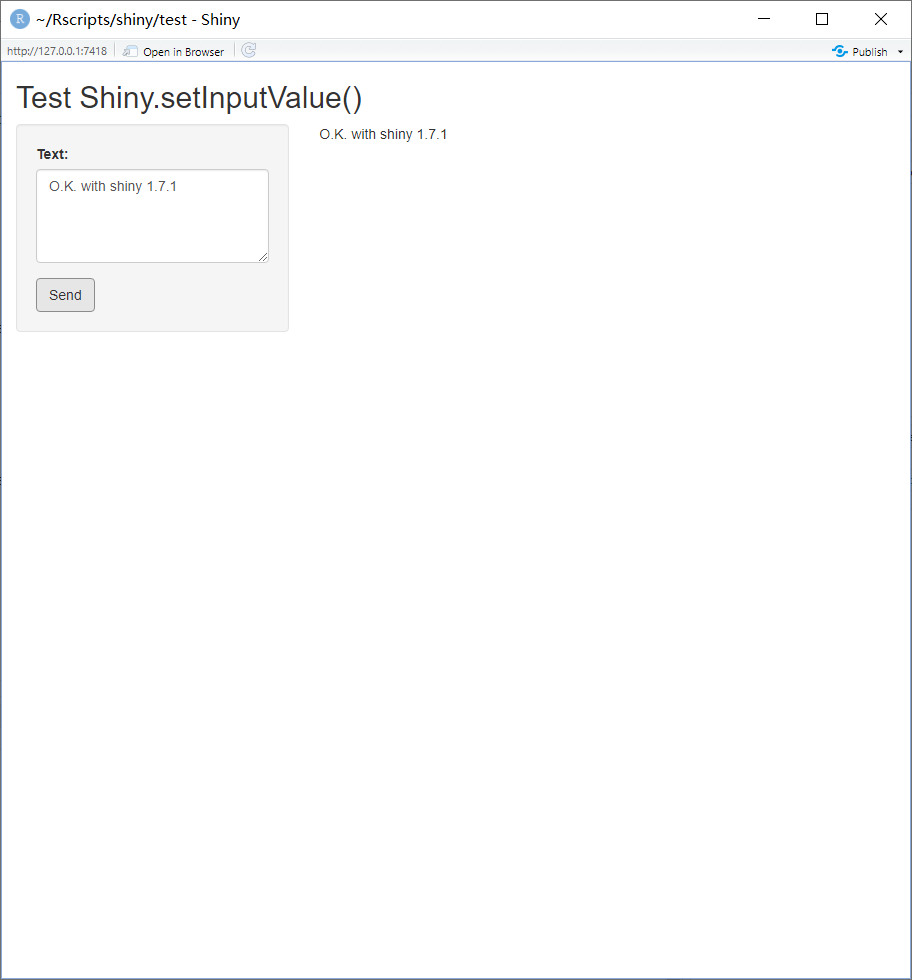912x980 pixels.
Task: Refresh the app with the reload icon
Action: (248, 51)
